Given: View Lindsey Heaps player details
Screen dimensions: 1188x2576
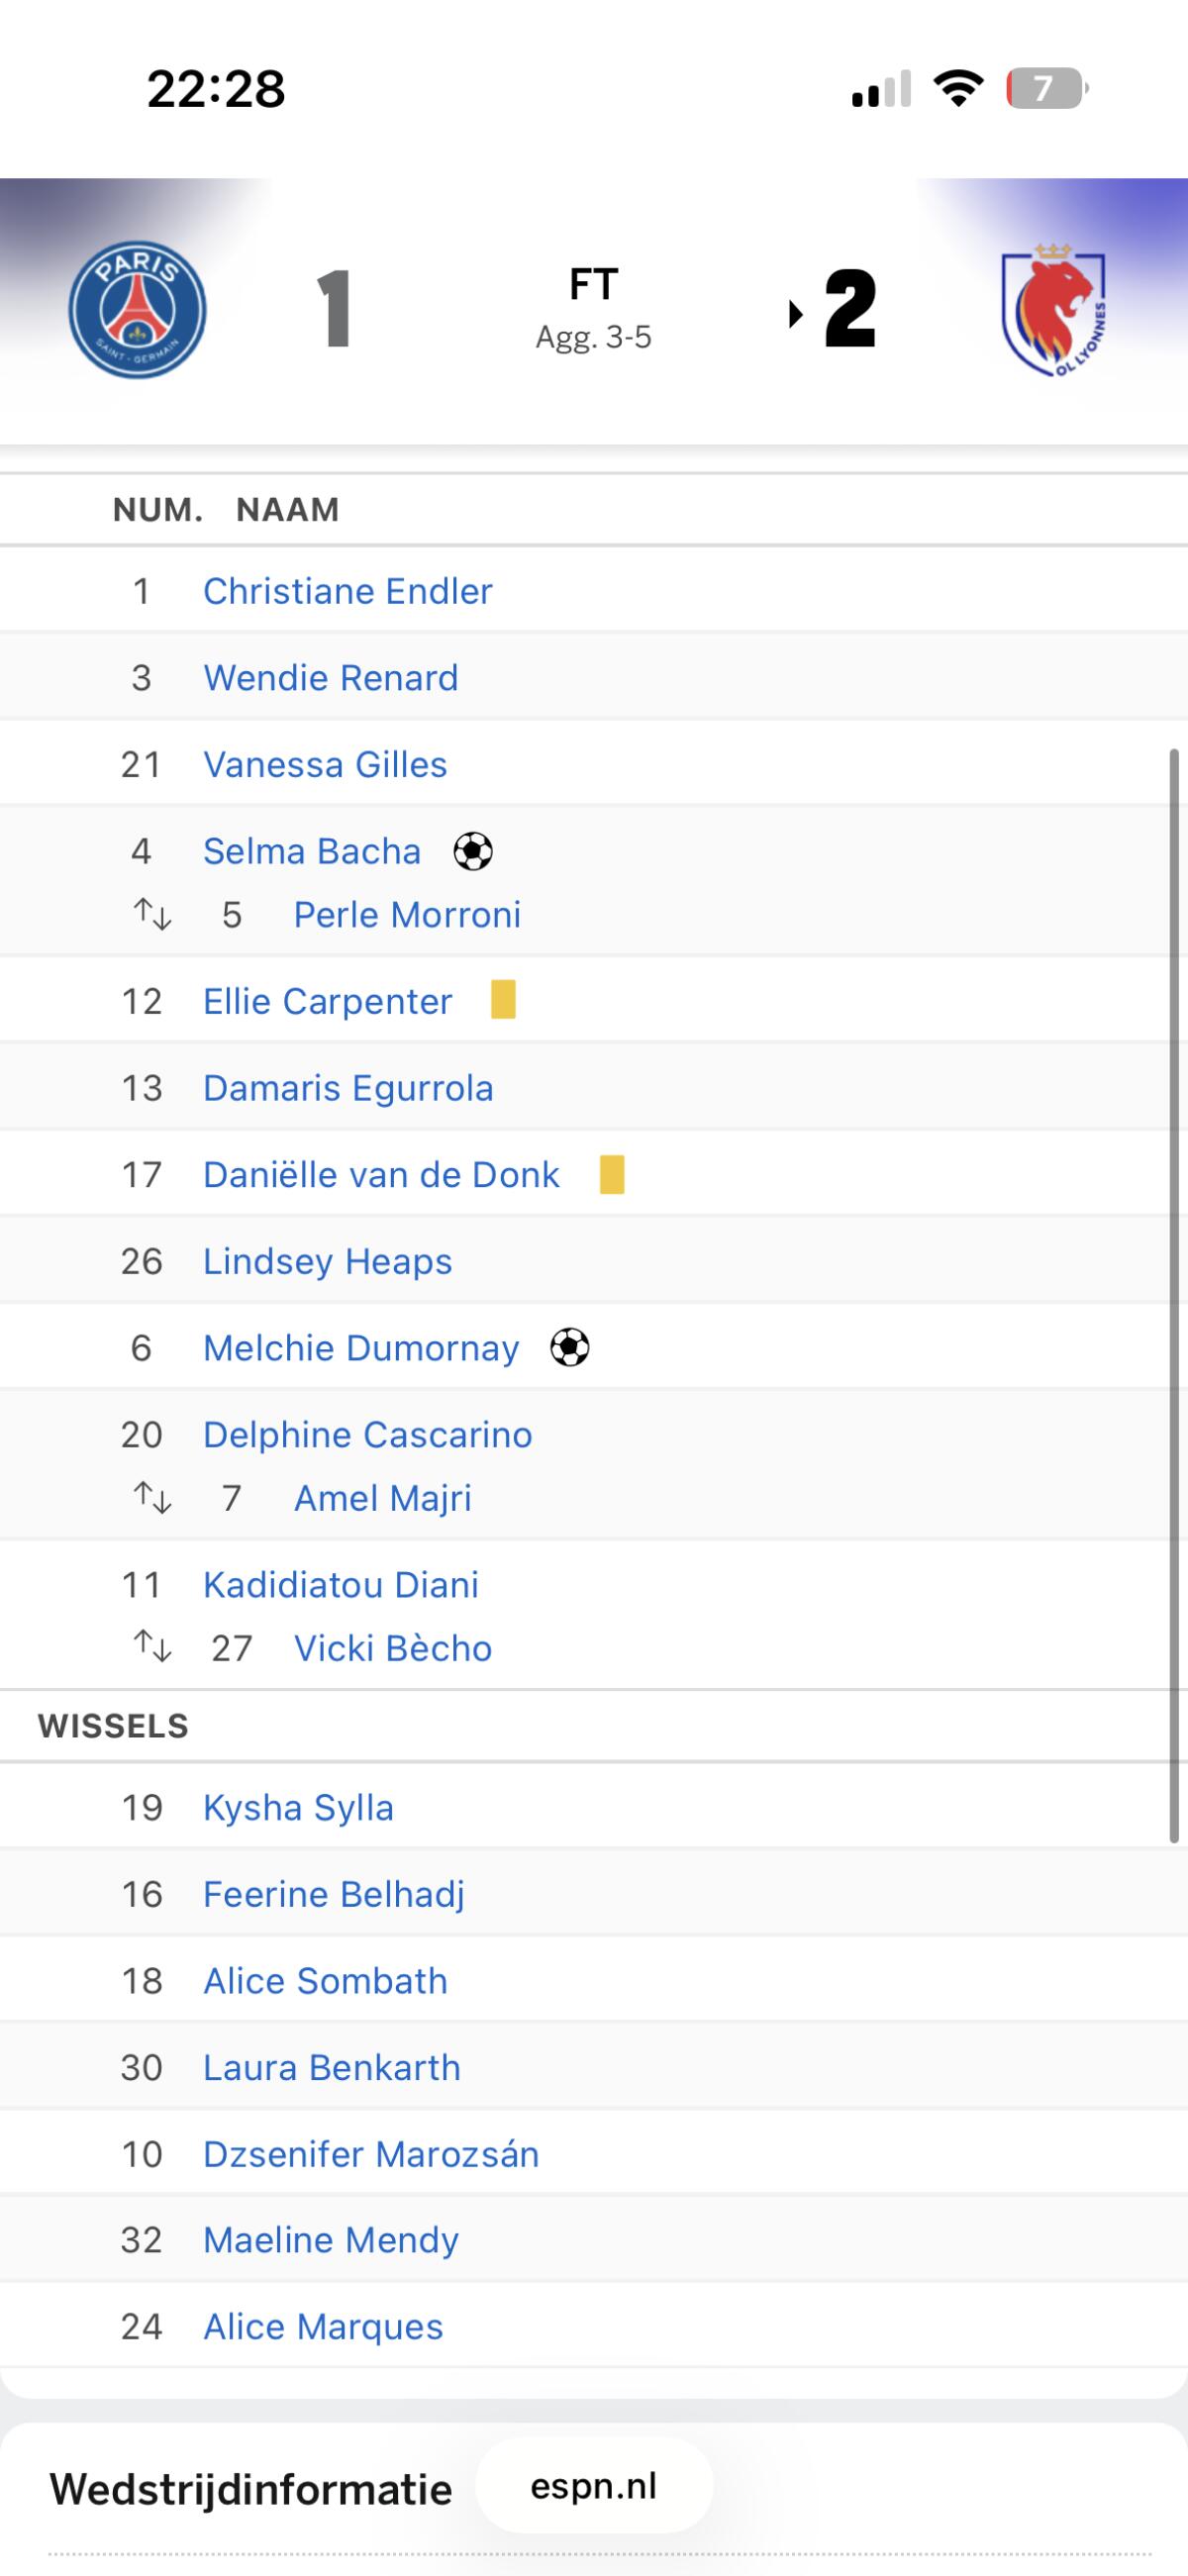Looking at the screenshot, I should point(327,1261).
